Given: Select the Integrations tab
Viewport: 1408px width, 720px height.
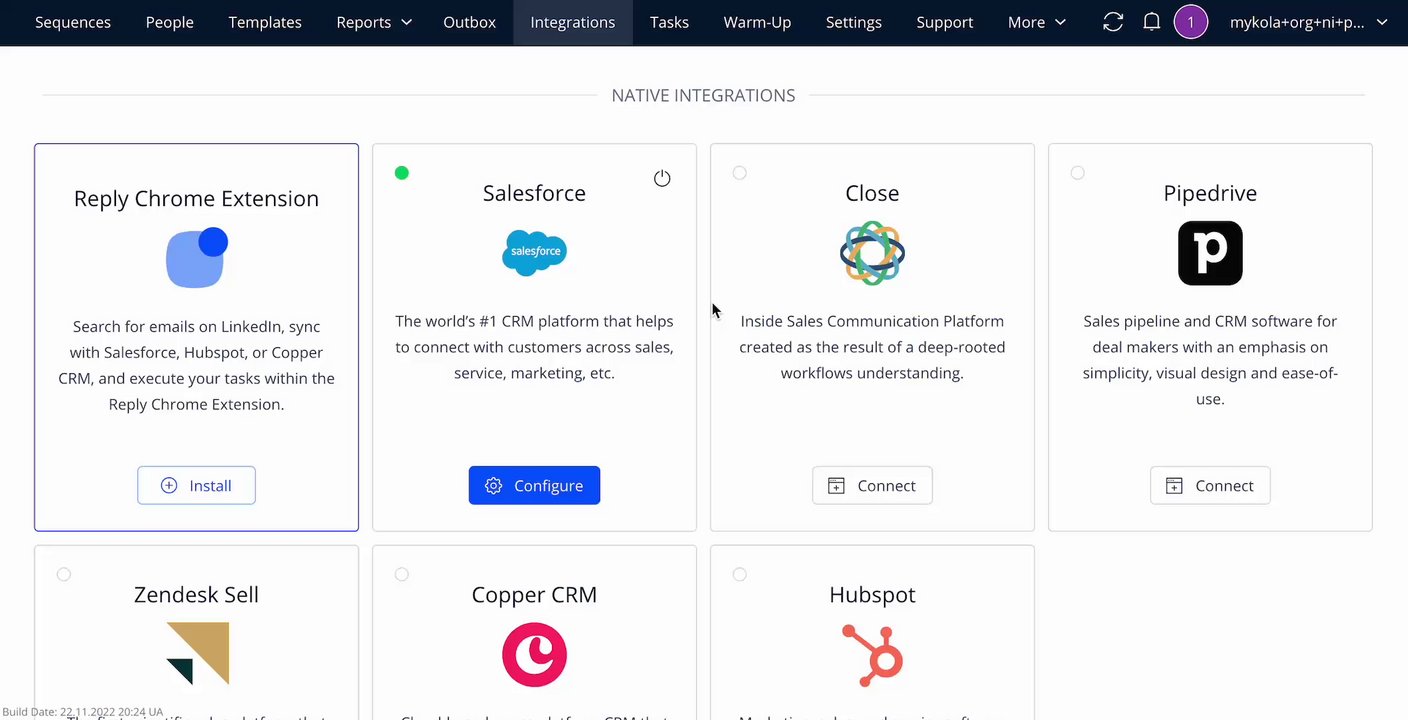Looking at the screenshot, I should (573, 22).
